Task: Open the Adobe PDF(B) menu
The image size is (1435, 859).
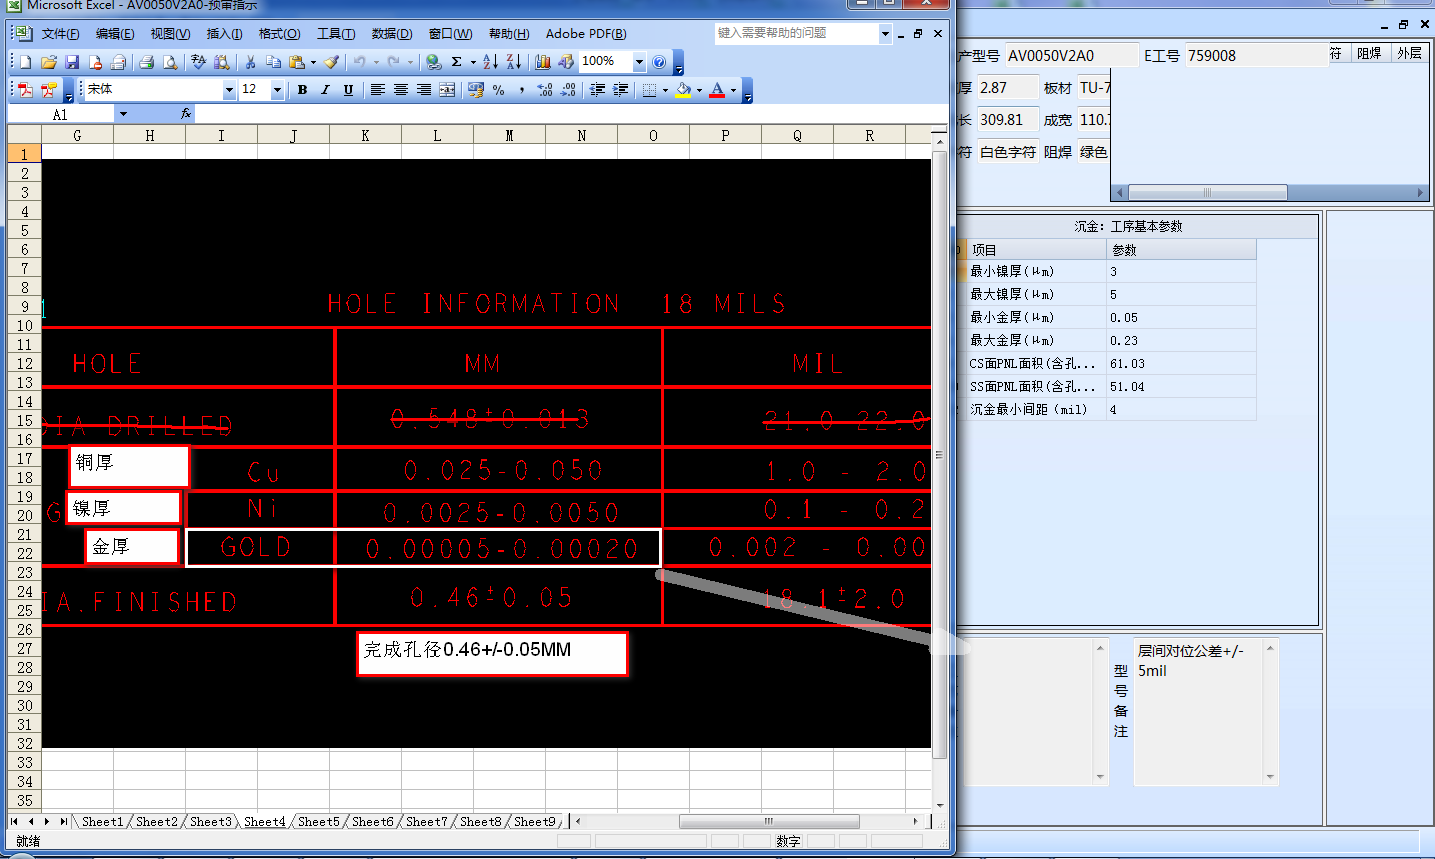Action: click(586, 34)
